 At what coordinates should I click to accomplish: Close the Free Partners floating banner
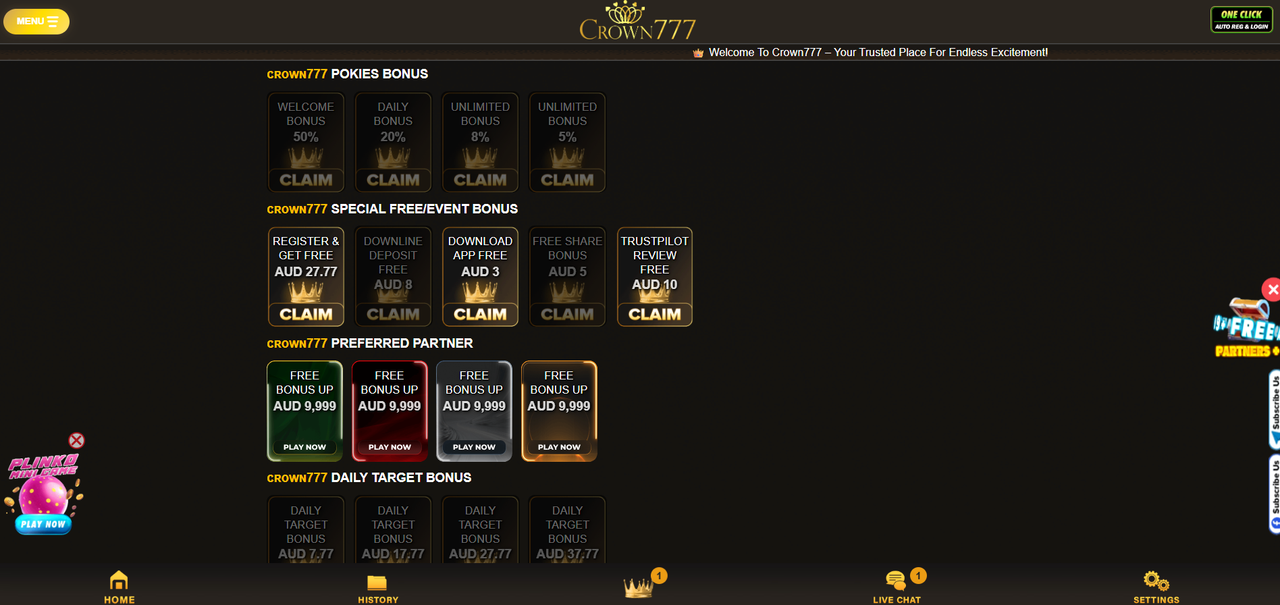(1271, 289)
